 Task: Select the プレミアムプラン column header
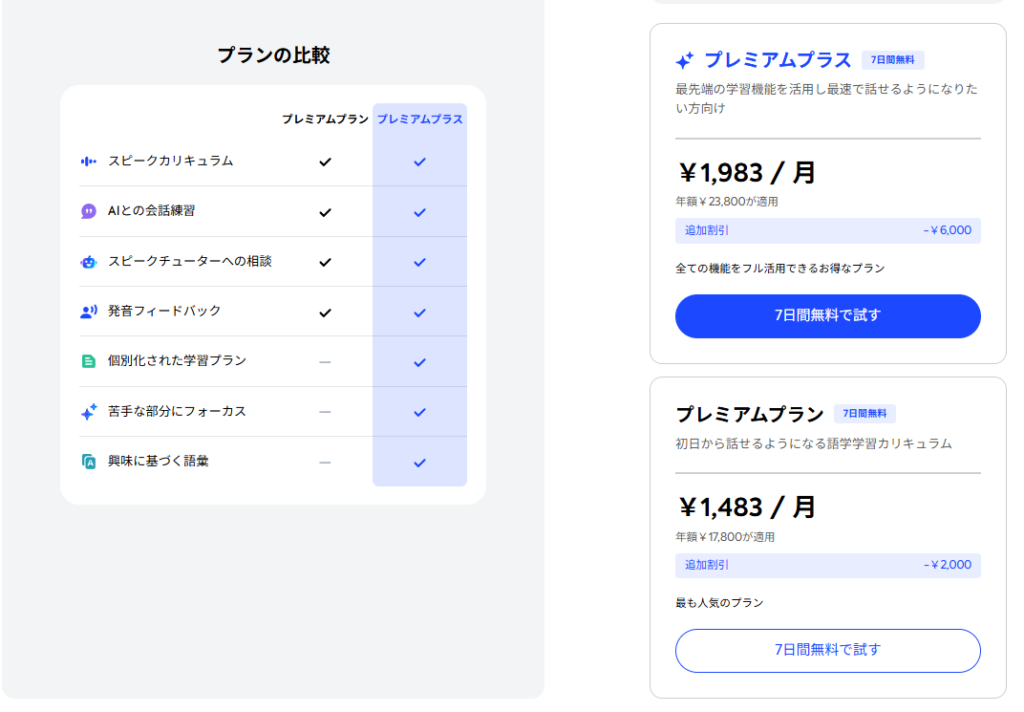click(x=324, y=119)
